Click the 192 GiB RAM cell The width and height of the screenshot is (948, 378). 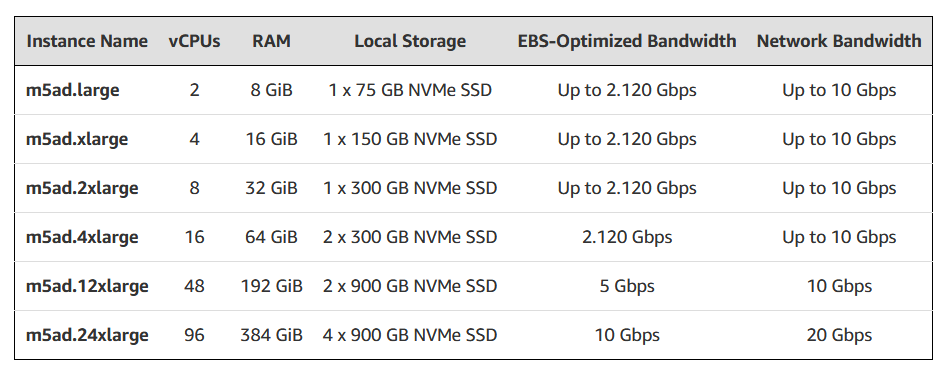click(x=271, y=286)
